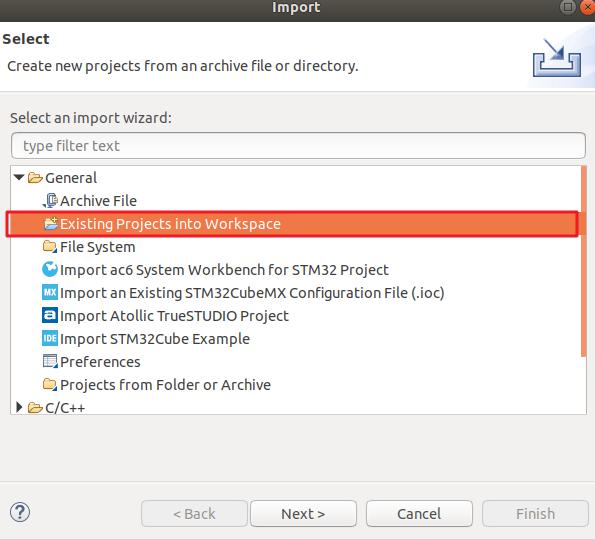The image size is (595, 539).
Task: Click the MX icon for STM32CubeMX import
Action: point(50,293)
